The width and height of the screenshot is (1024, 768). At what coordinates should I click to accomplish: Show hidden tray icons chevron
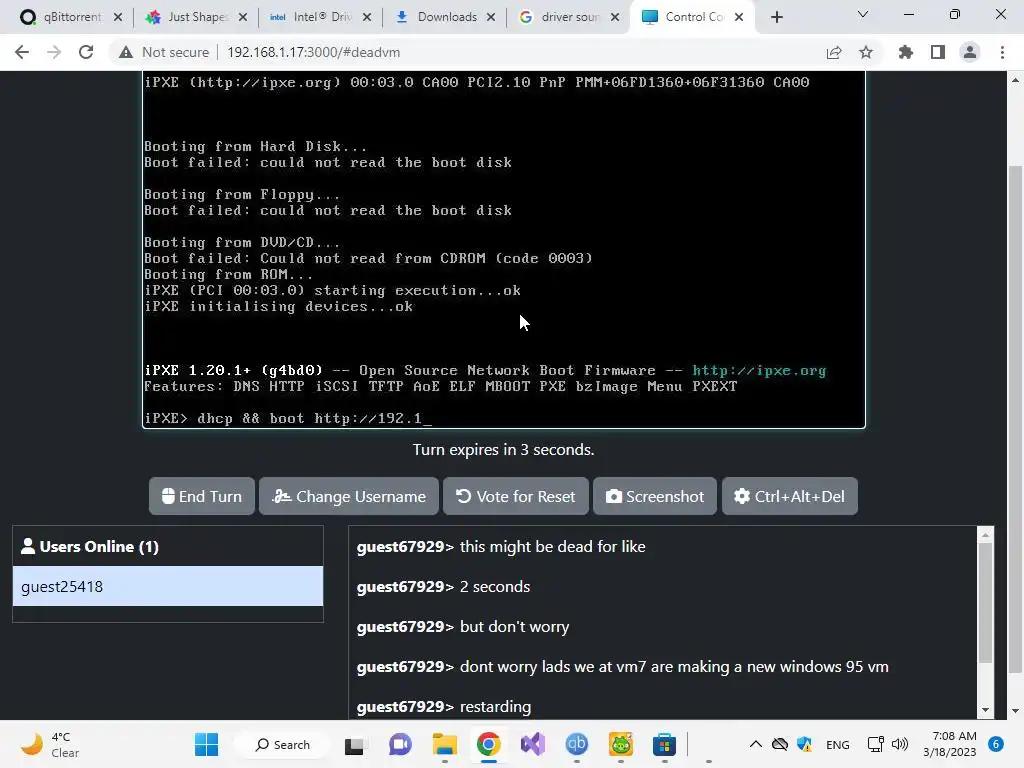(x=756, y=744)
